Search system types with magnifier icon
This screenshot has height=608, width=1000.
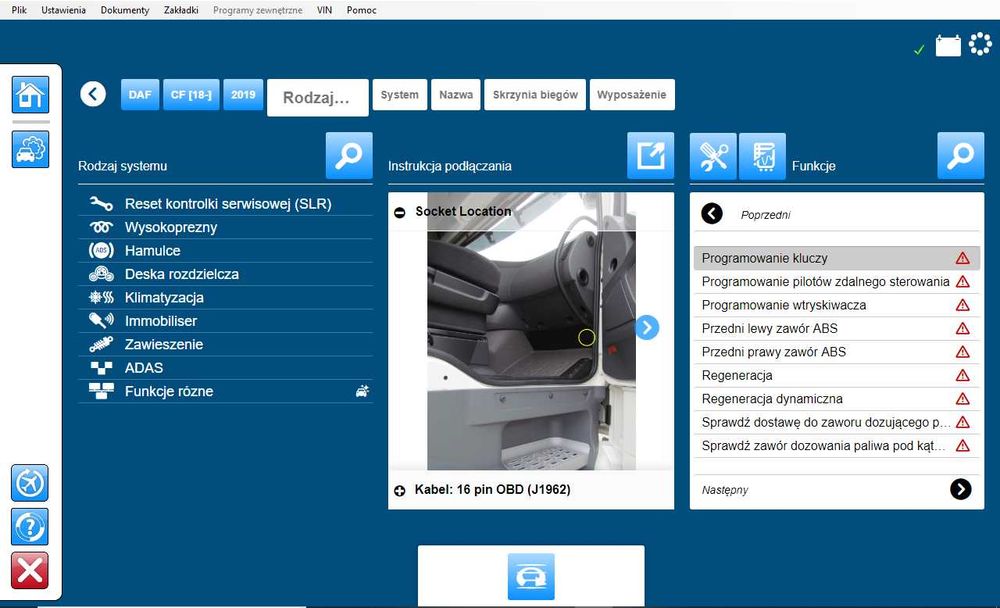click(349, 156)
